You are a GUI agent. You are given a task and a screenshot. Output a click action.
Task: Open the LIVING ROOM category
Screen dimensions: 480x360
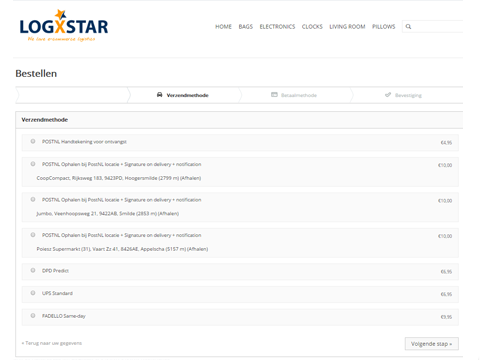[347, 27]
